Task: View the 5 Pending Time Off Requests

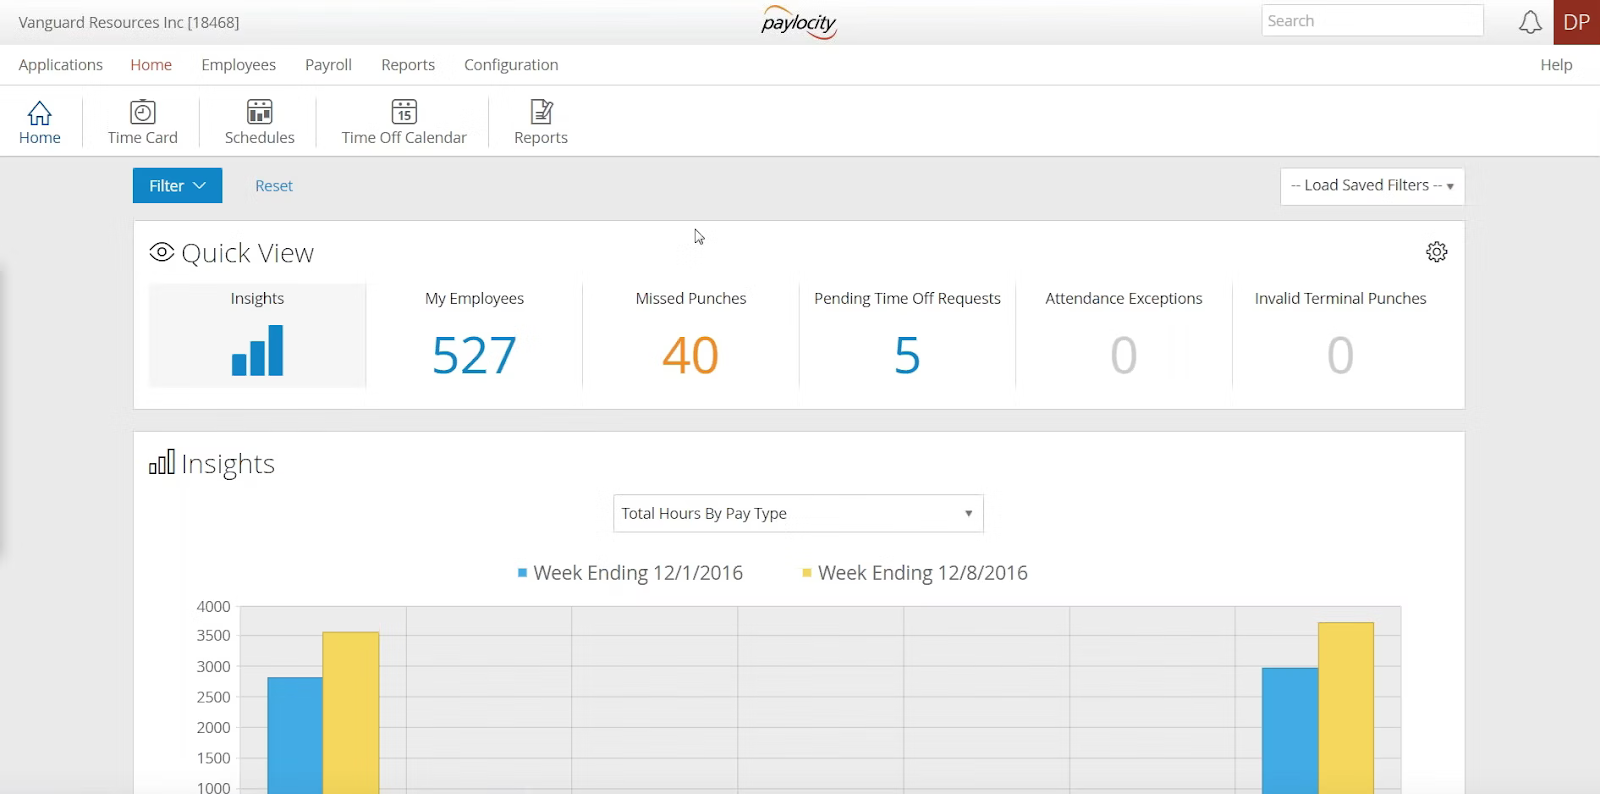Action: [x=907, y=355]
